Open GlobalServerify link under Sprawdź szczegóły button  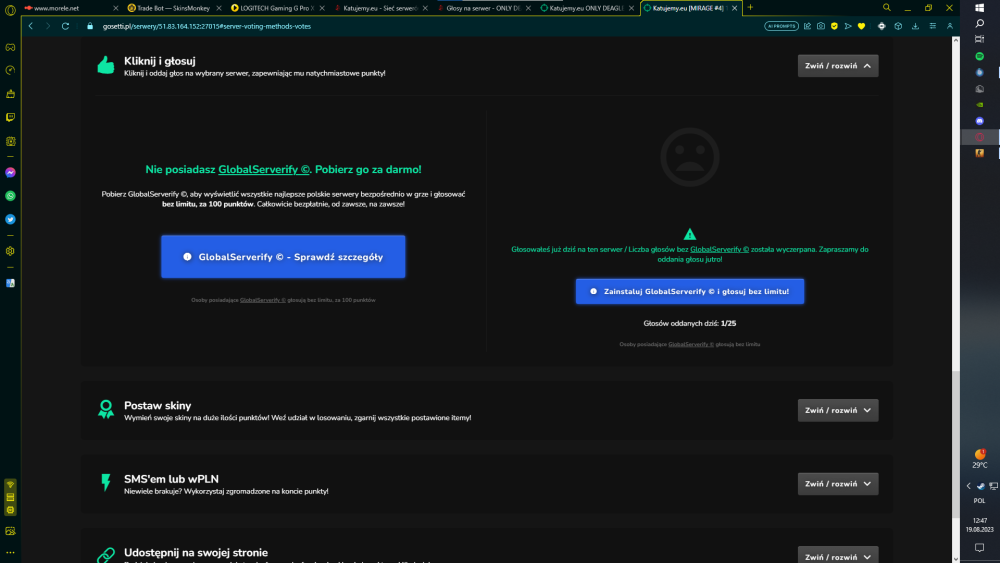[263, 300]
